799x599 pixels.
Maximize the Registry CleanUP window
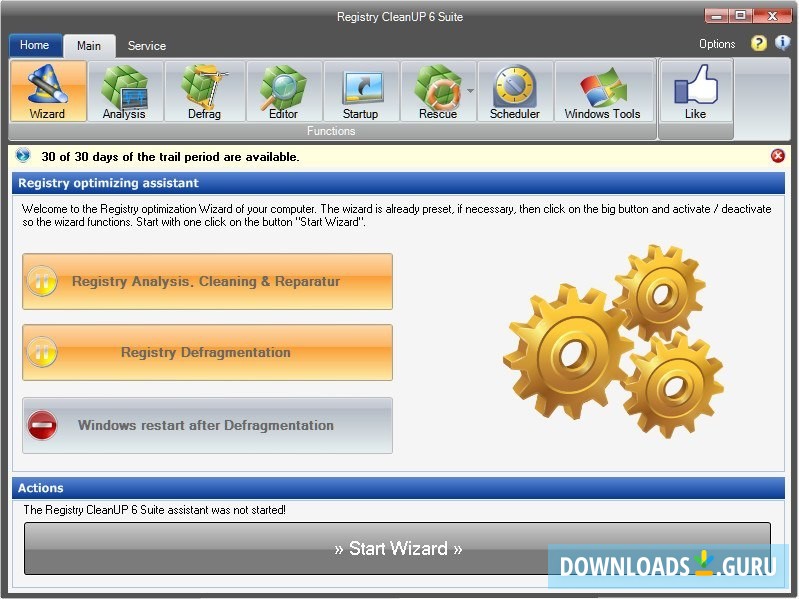tap(740, 16)
